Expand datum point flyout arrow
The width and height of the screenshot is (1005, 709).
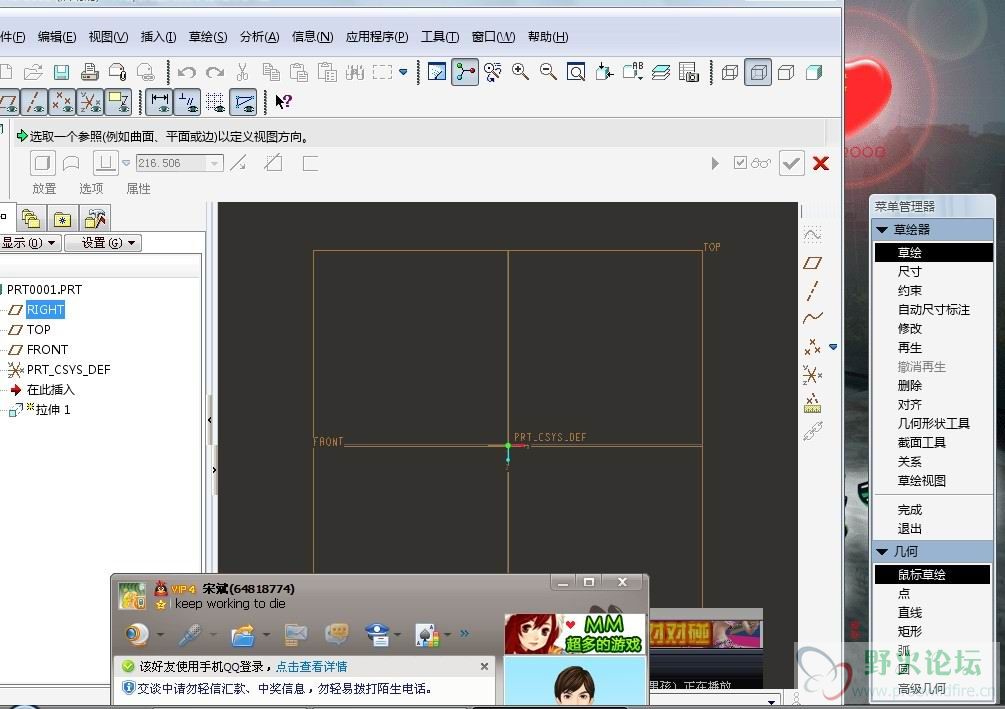(x=833, y=347)
